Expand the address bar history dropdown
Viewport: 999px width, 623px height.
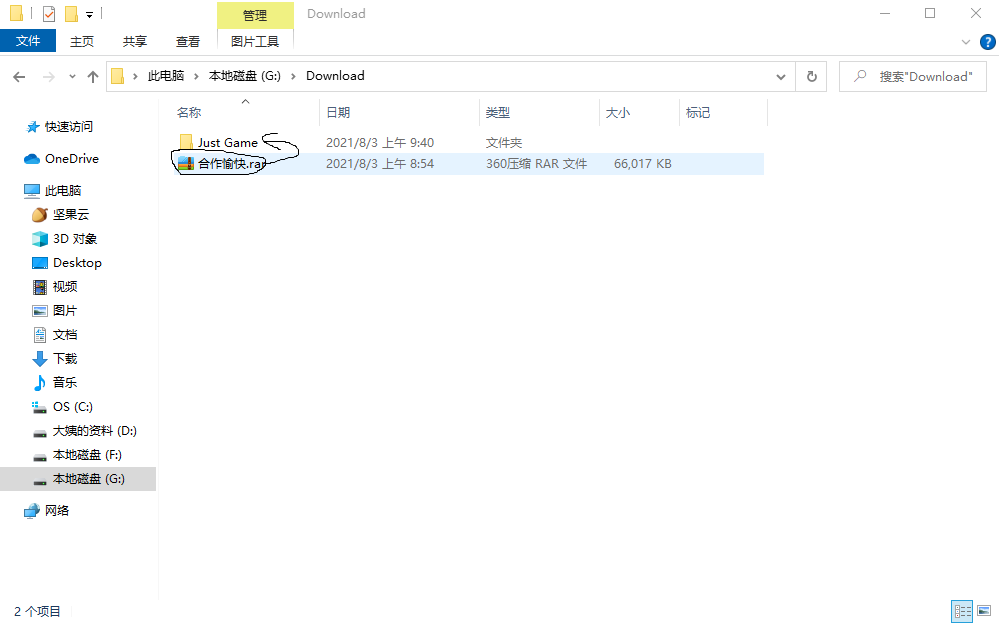(780, 76)
